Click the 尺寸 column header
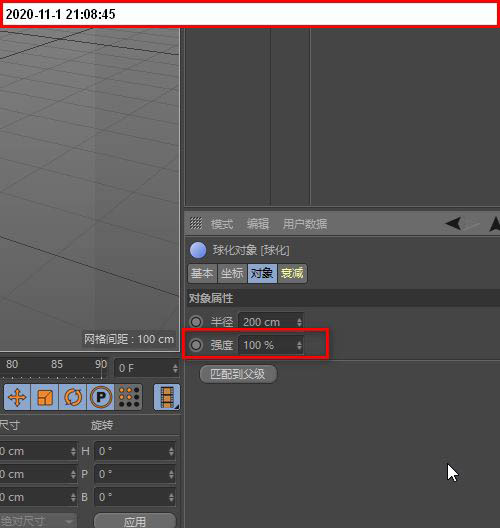This screenshot has height=528, width=500. [x=10, y=425]
